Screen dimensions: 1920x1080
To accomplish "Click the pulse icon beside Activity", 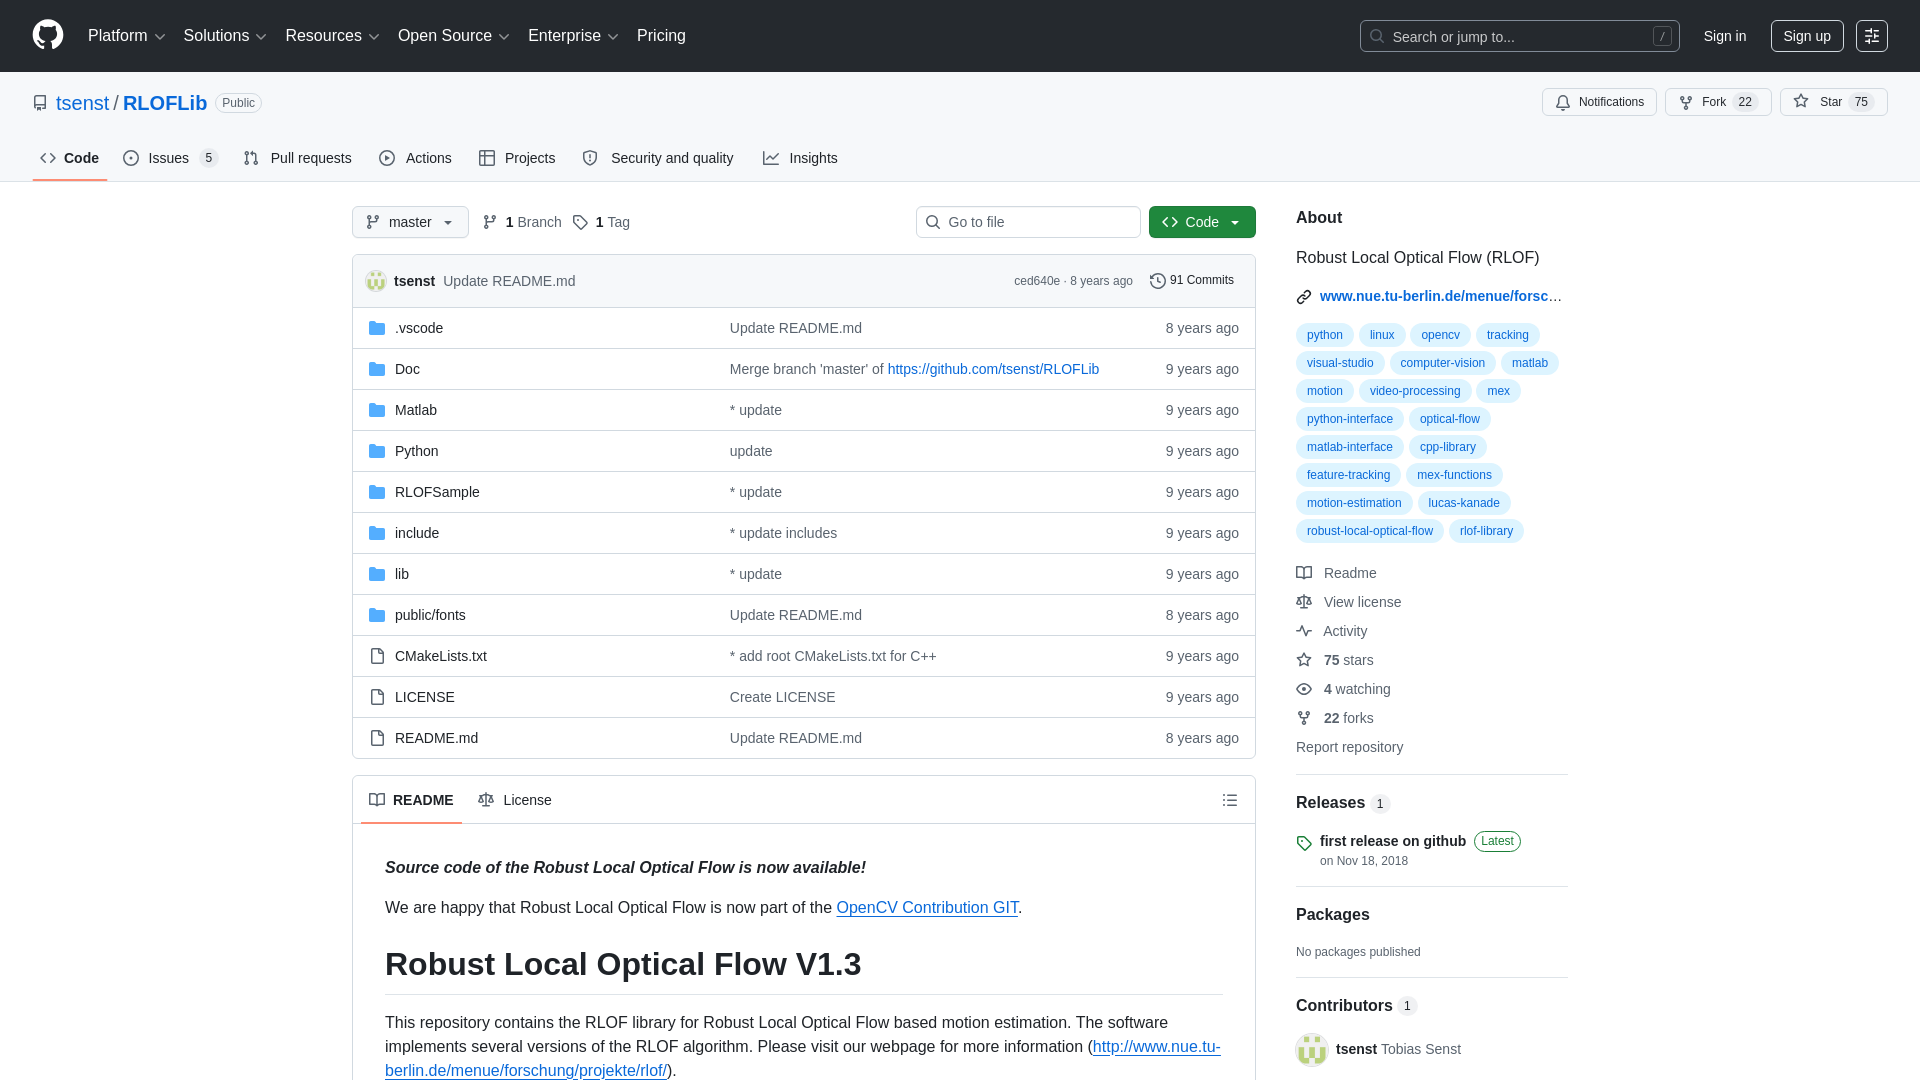I will coord(1304,631).
